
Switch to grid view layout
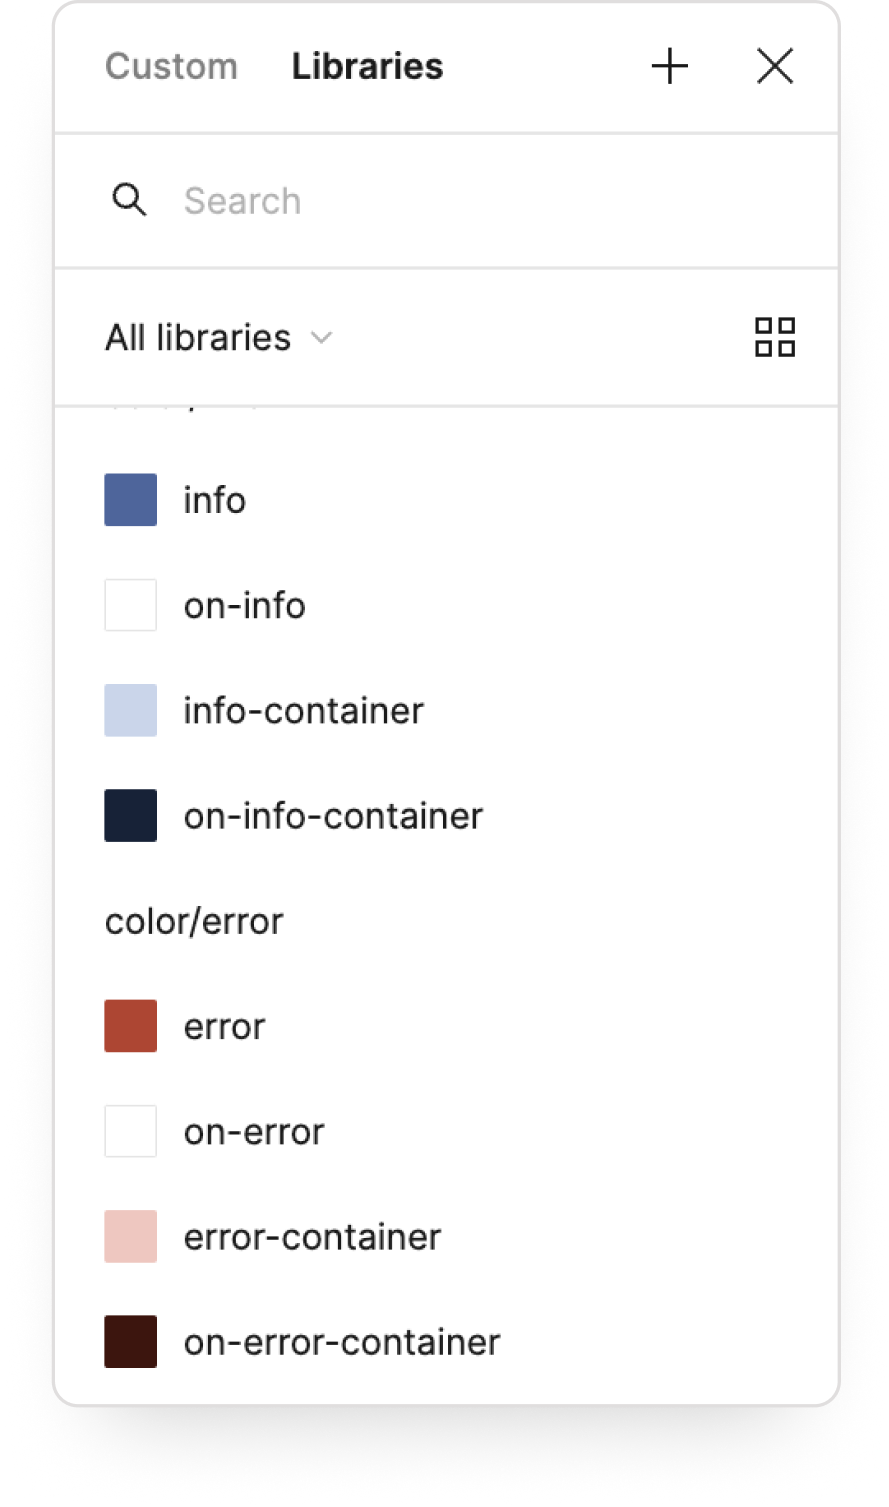775,337
